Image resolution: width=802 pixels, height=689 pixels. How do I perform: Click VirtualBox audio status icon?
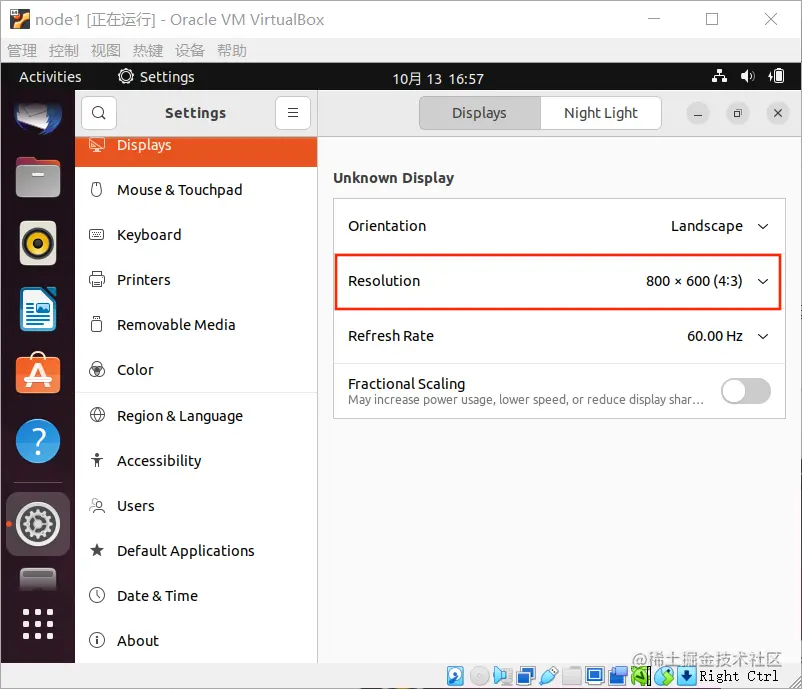coord(503,676)
